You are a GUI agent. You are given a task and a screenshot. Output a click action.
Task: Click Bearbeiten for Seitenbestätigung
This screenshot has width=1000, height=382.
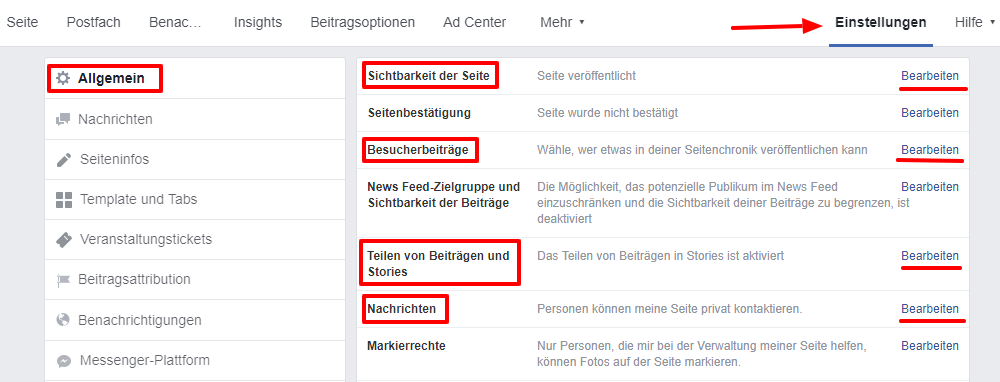[930, 113]
